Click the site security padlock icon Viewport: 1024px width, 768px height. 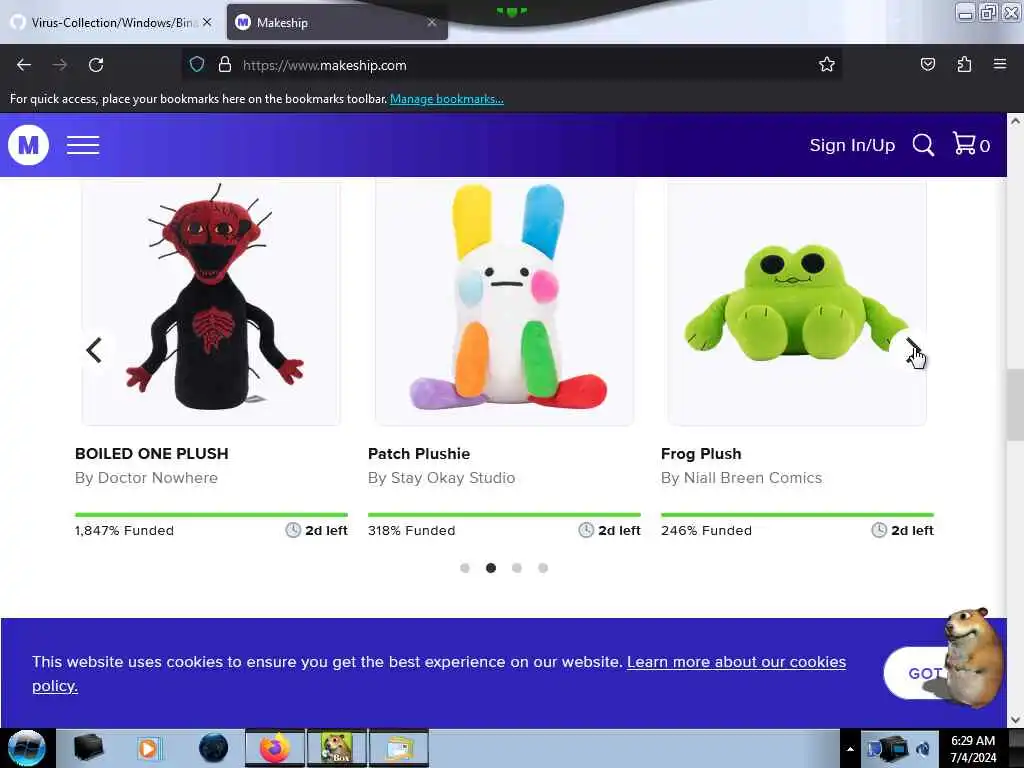[x=225, y=65]
